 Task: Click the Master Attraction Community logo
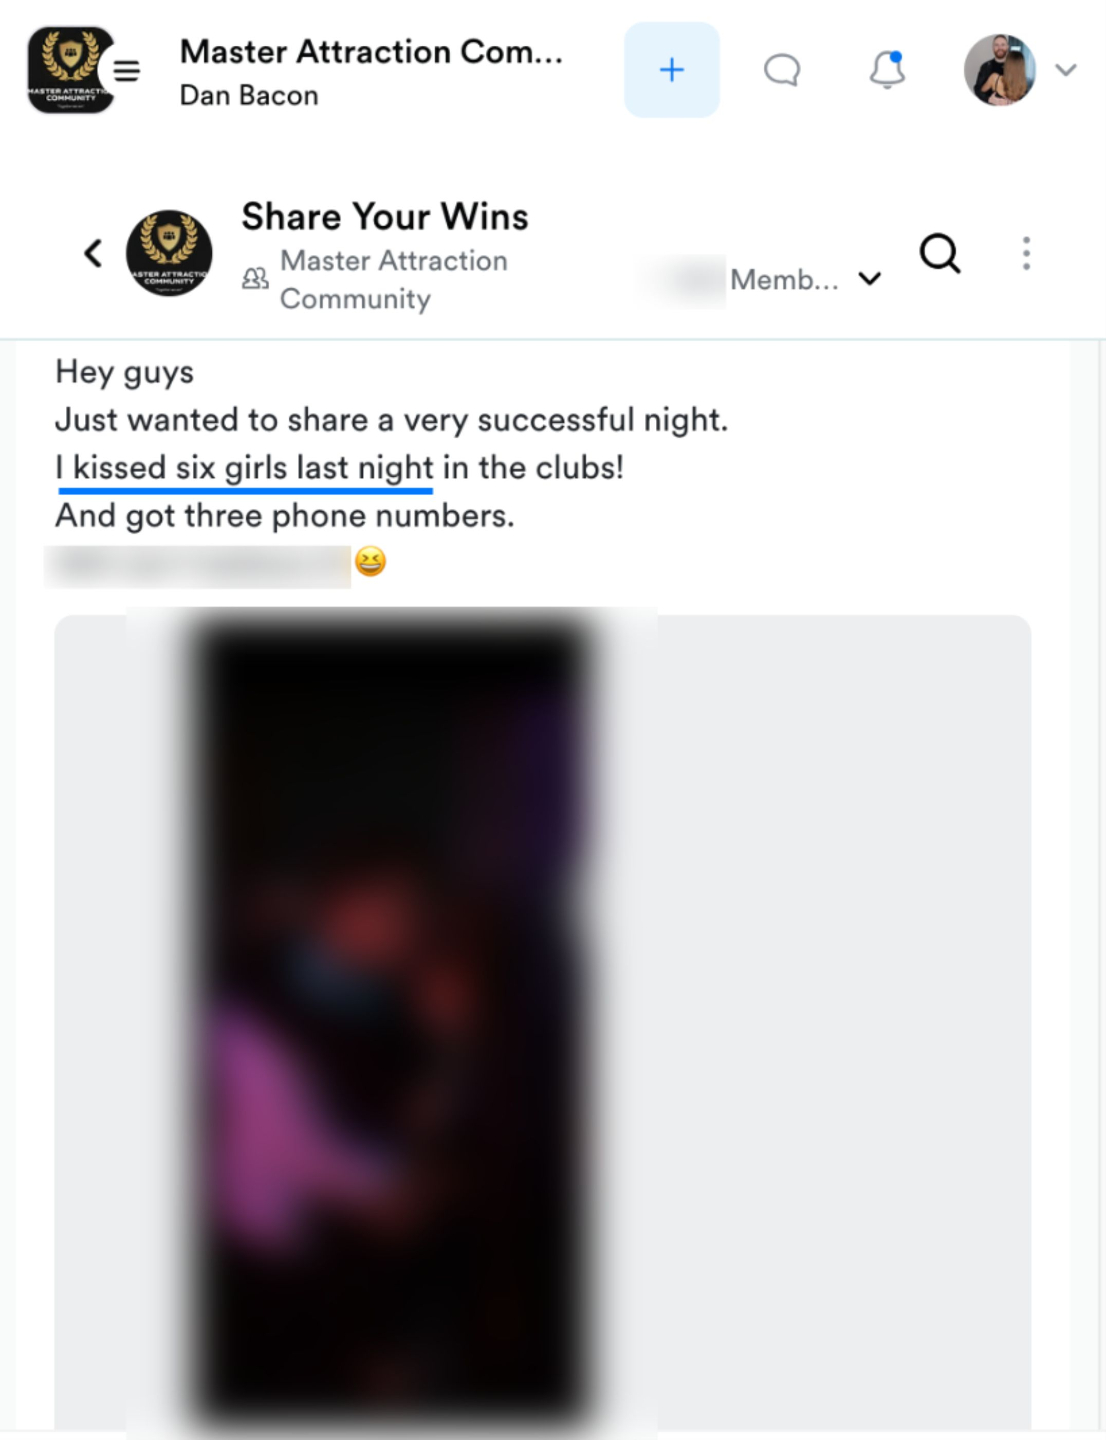pos(68,69)
